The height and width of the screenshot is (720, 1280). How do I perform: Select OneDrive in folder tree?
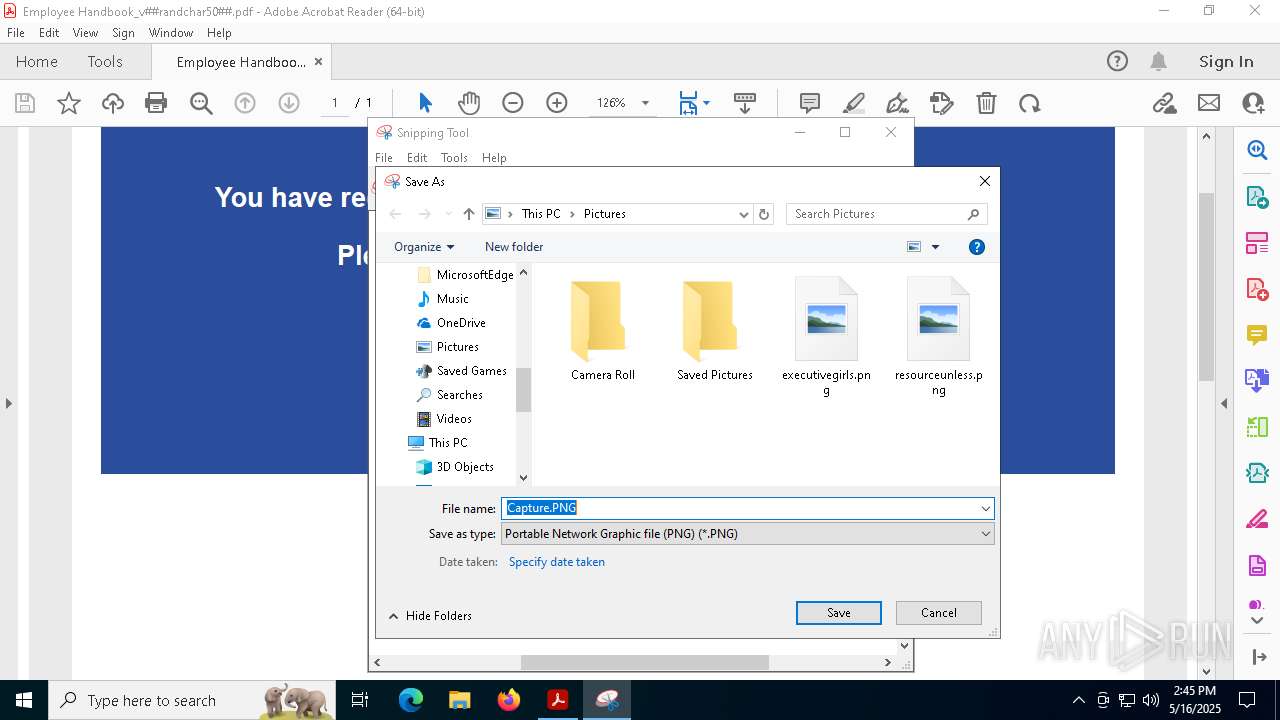tap(461, 323)
